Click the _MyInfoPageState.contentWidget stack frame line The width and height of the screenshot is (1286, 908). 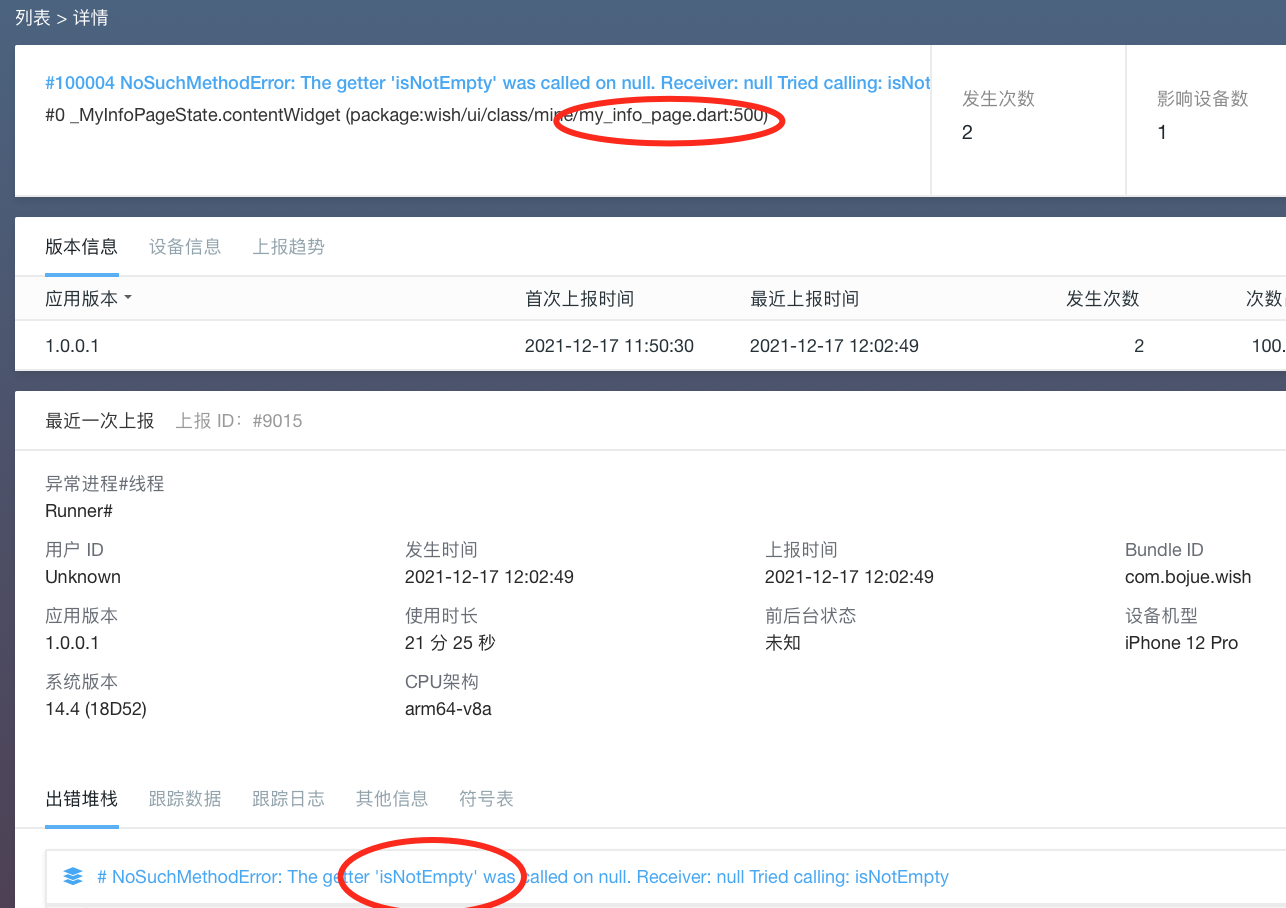[x=407, y=115]
